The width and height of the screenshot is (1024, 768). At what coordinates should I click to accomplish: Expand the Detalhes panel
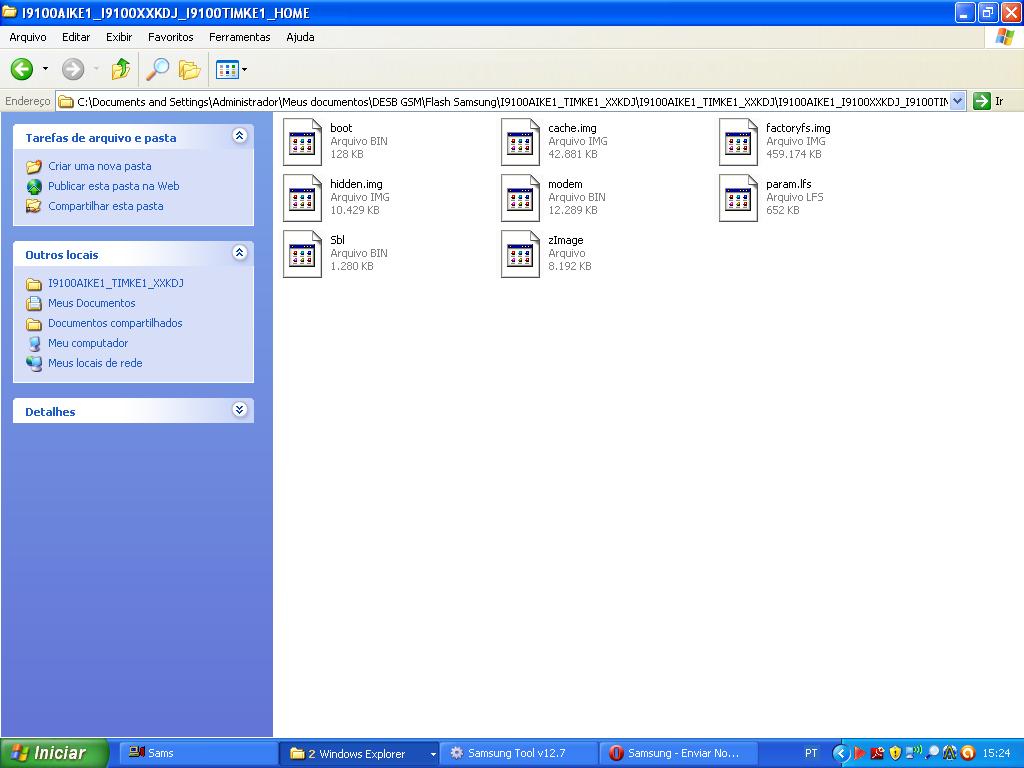239,409
